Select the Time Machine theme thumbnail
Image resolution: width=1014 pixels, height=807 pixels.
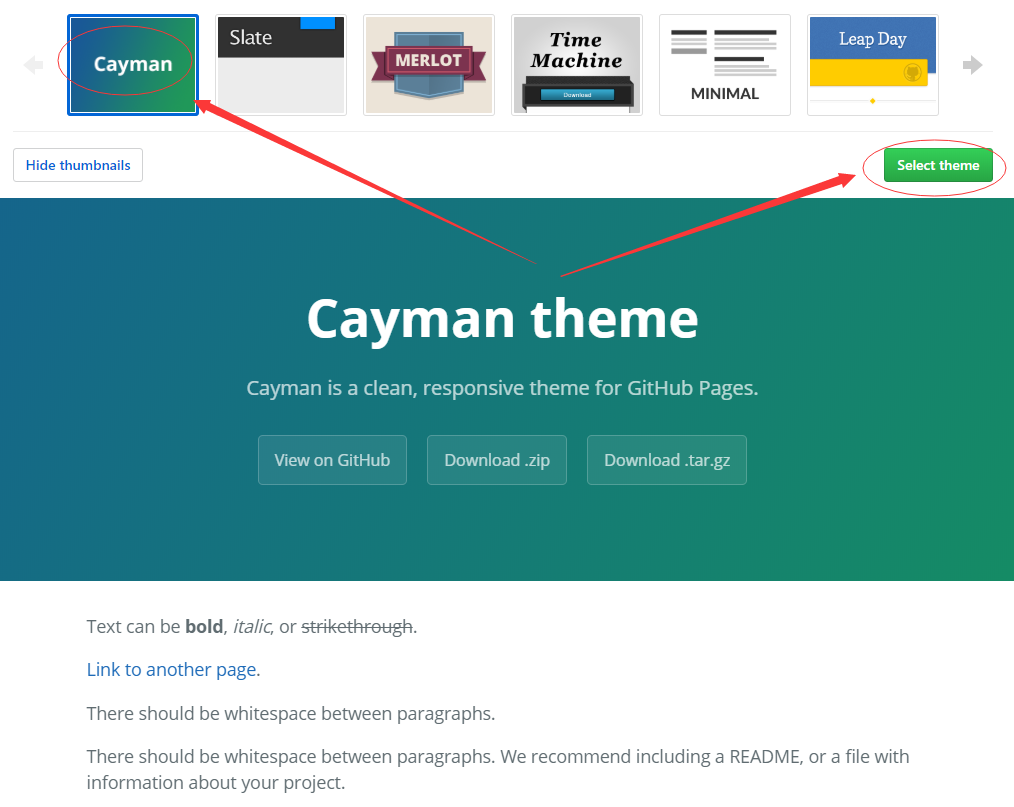coord(577,65)
